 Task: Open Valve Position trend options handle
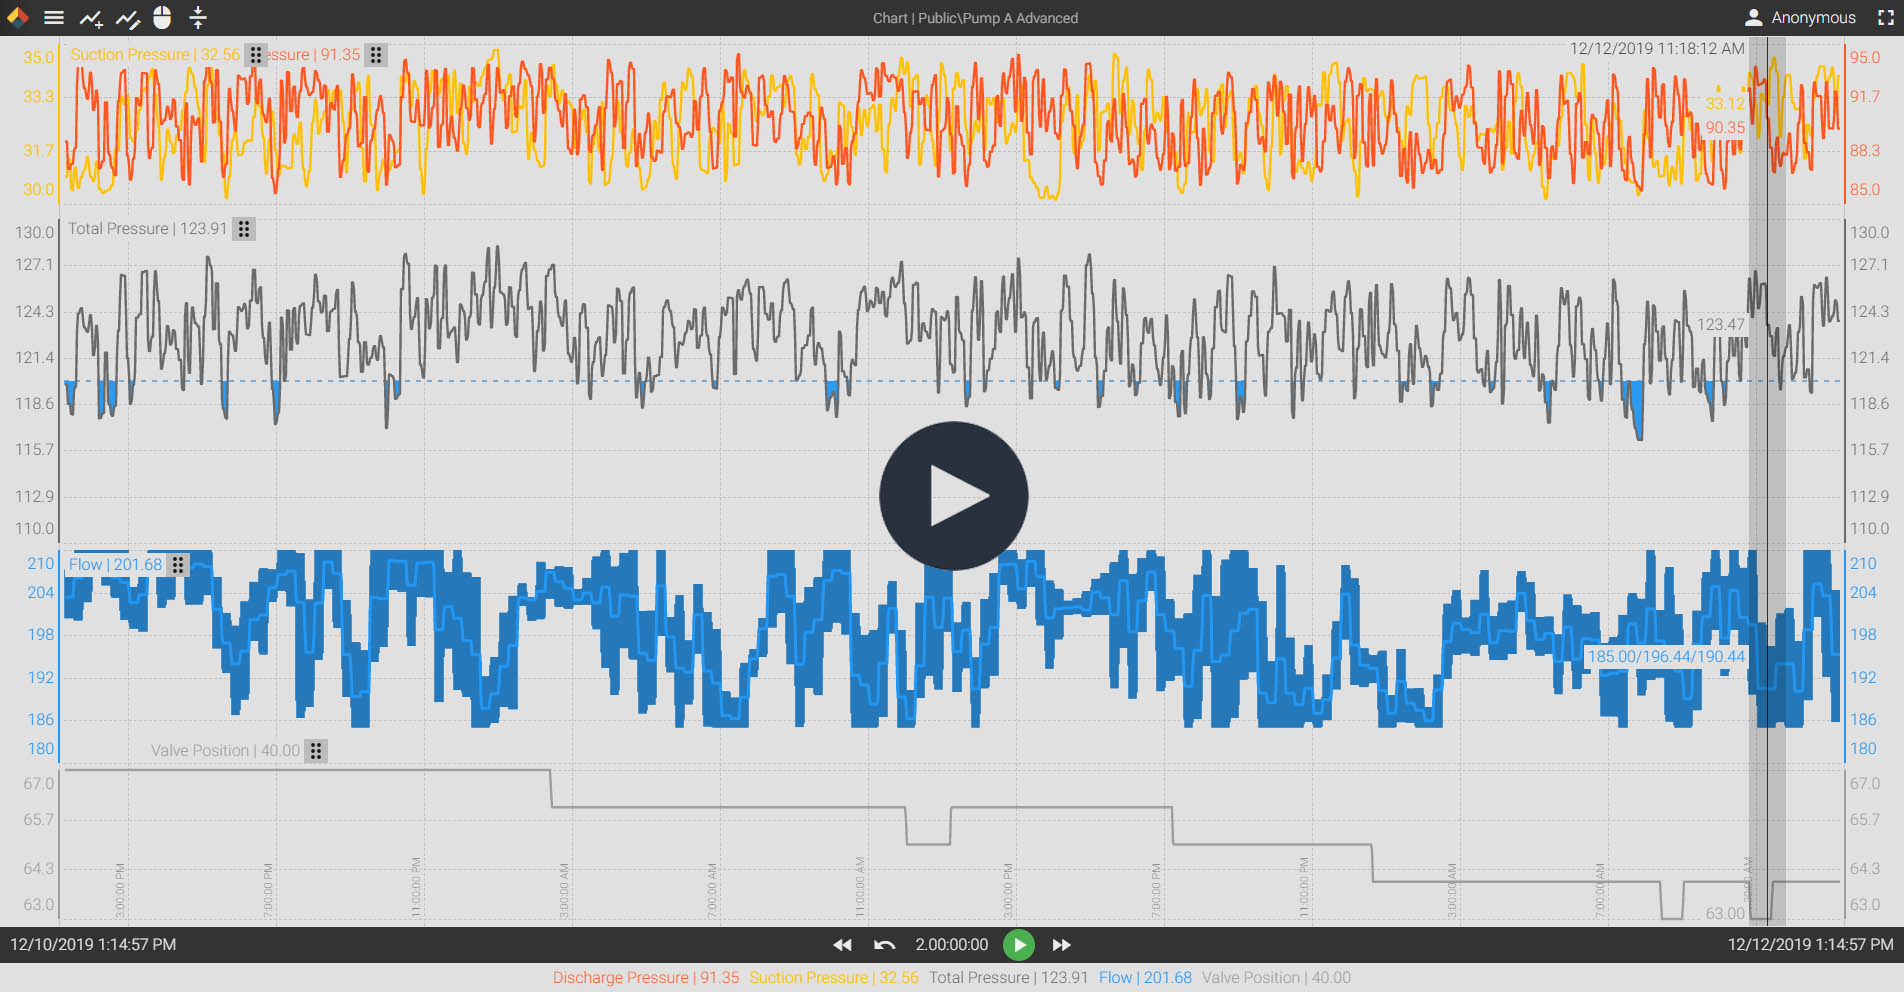coord(316,751)
